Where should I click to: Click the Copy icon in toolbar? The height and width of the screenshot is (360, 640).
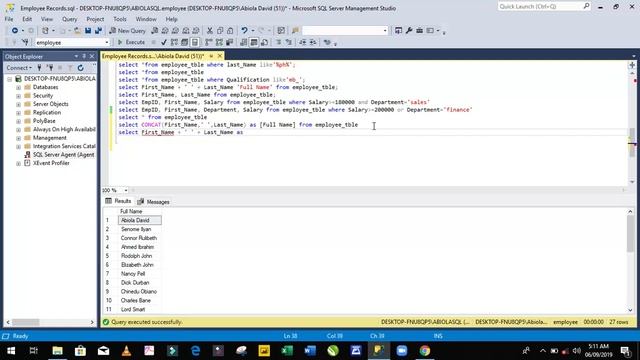pyautogui.click(x=220, y=31)
